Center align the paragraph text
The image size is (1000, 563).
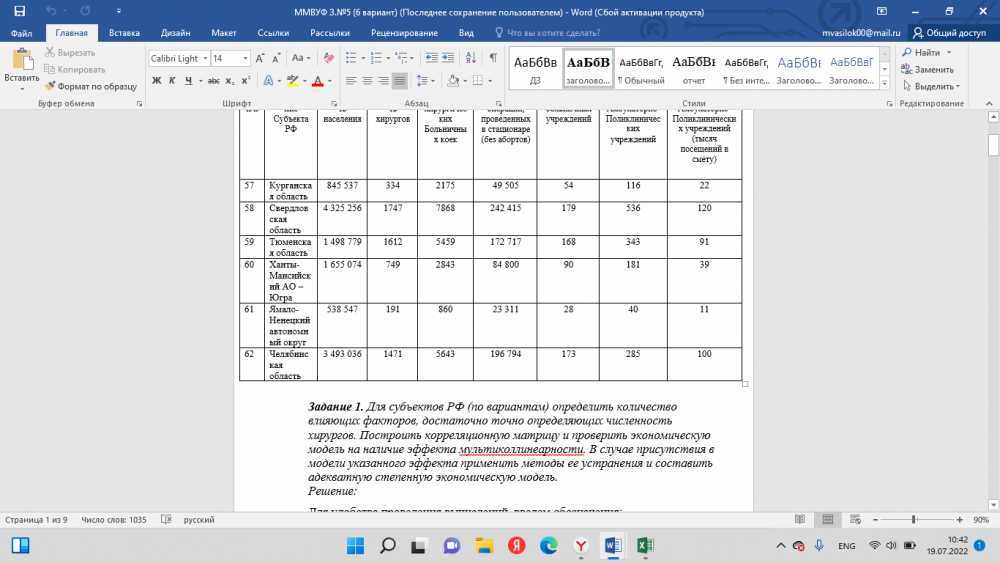point(367,81)
